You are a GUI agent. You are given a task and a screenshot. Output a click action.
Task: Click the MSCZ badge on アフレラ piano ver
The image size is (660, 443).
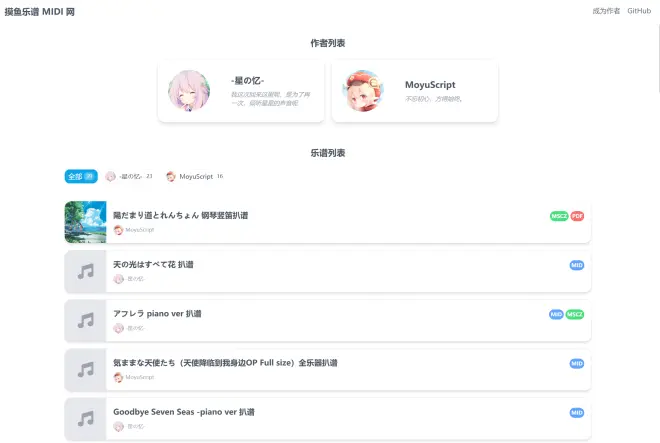pos(575,315)
